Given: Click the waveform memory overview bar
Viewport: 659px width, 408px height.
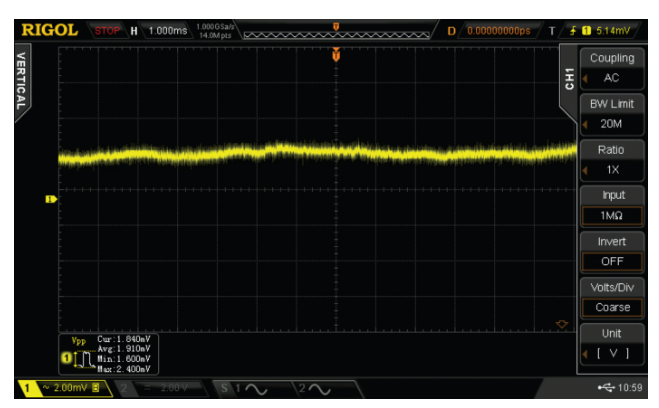Looking at the screenshot, I should point(336,35).
